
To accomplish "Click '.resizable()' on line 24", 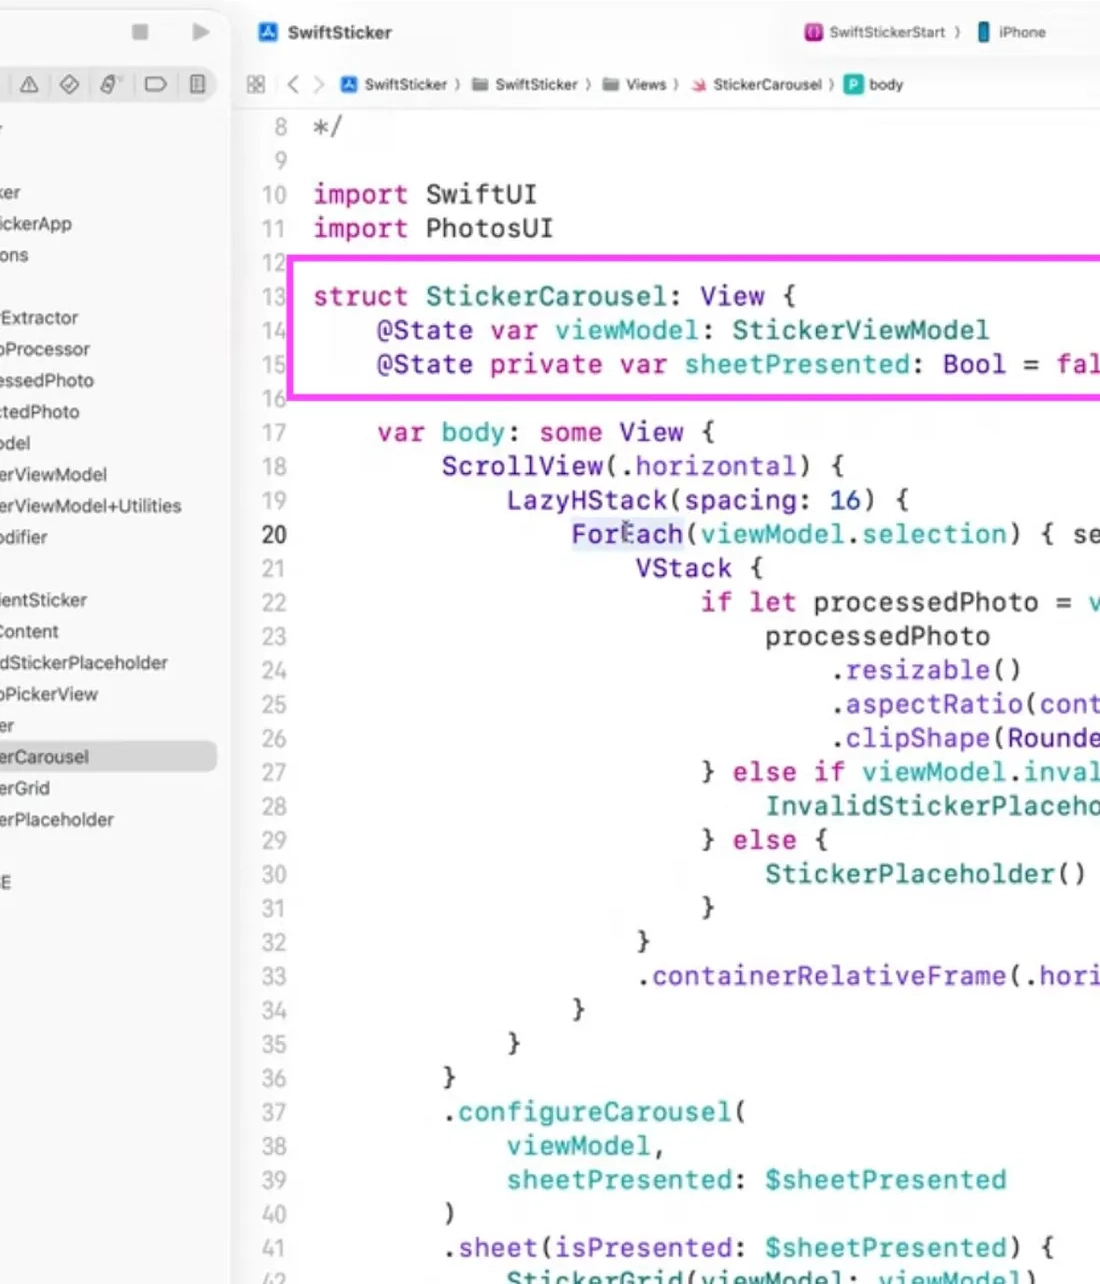I will [925, 670].
